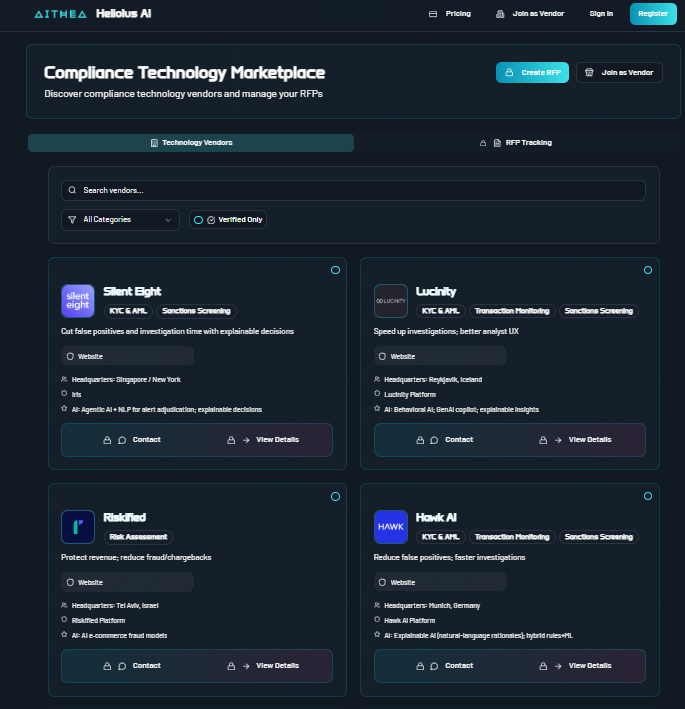Click the shield icon in Silent Eight's Website button
685x709 pixels.
(70, 356)
